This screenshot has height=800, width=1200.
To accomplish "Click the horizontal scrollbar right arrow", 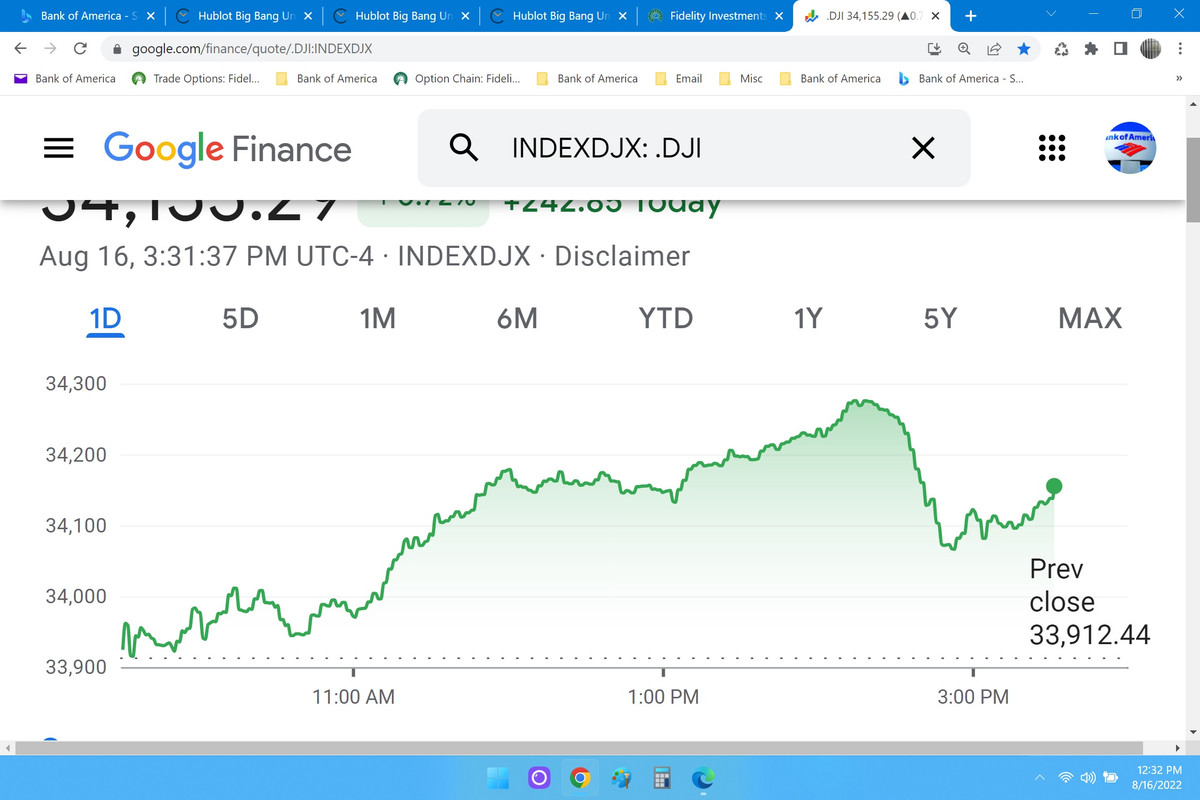I will click(1177, 748).
